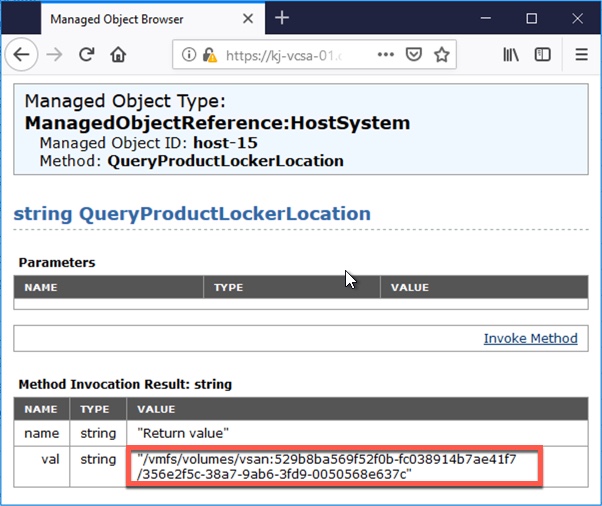Open a new tab with plus button
602x506 pixels.
pos(282,18)
